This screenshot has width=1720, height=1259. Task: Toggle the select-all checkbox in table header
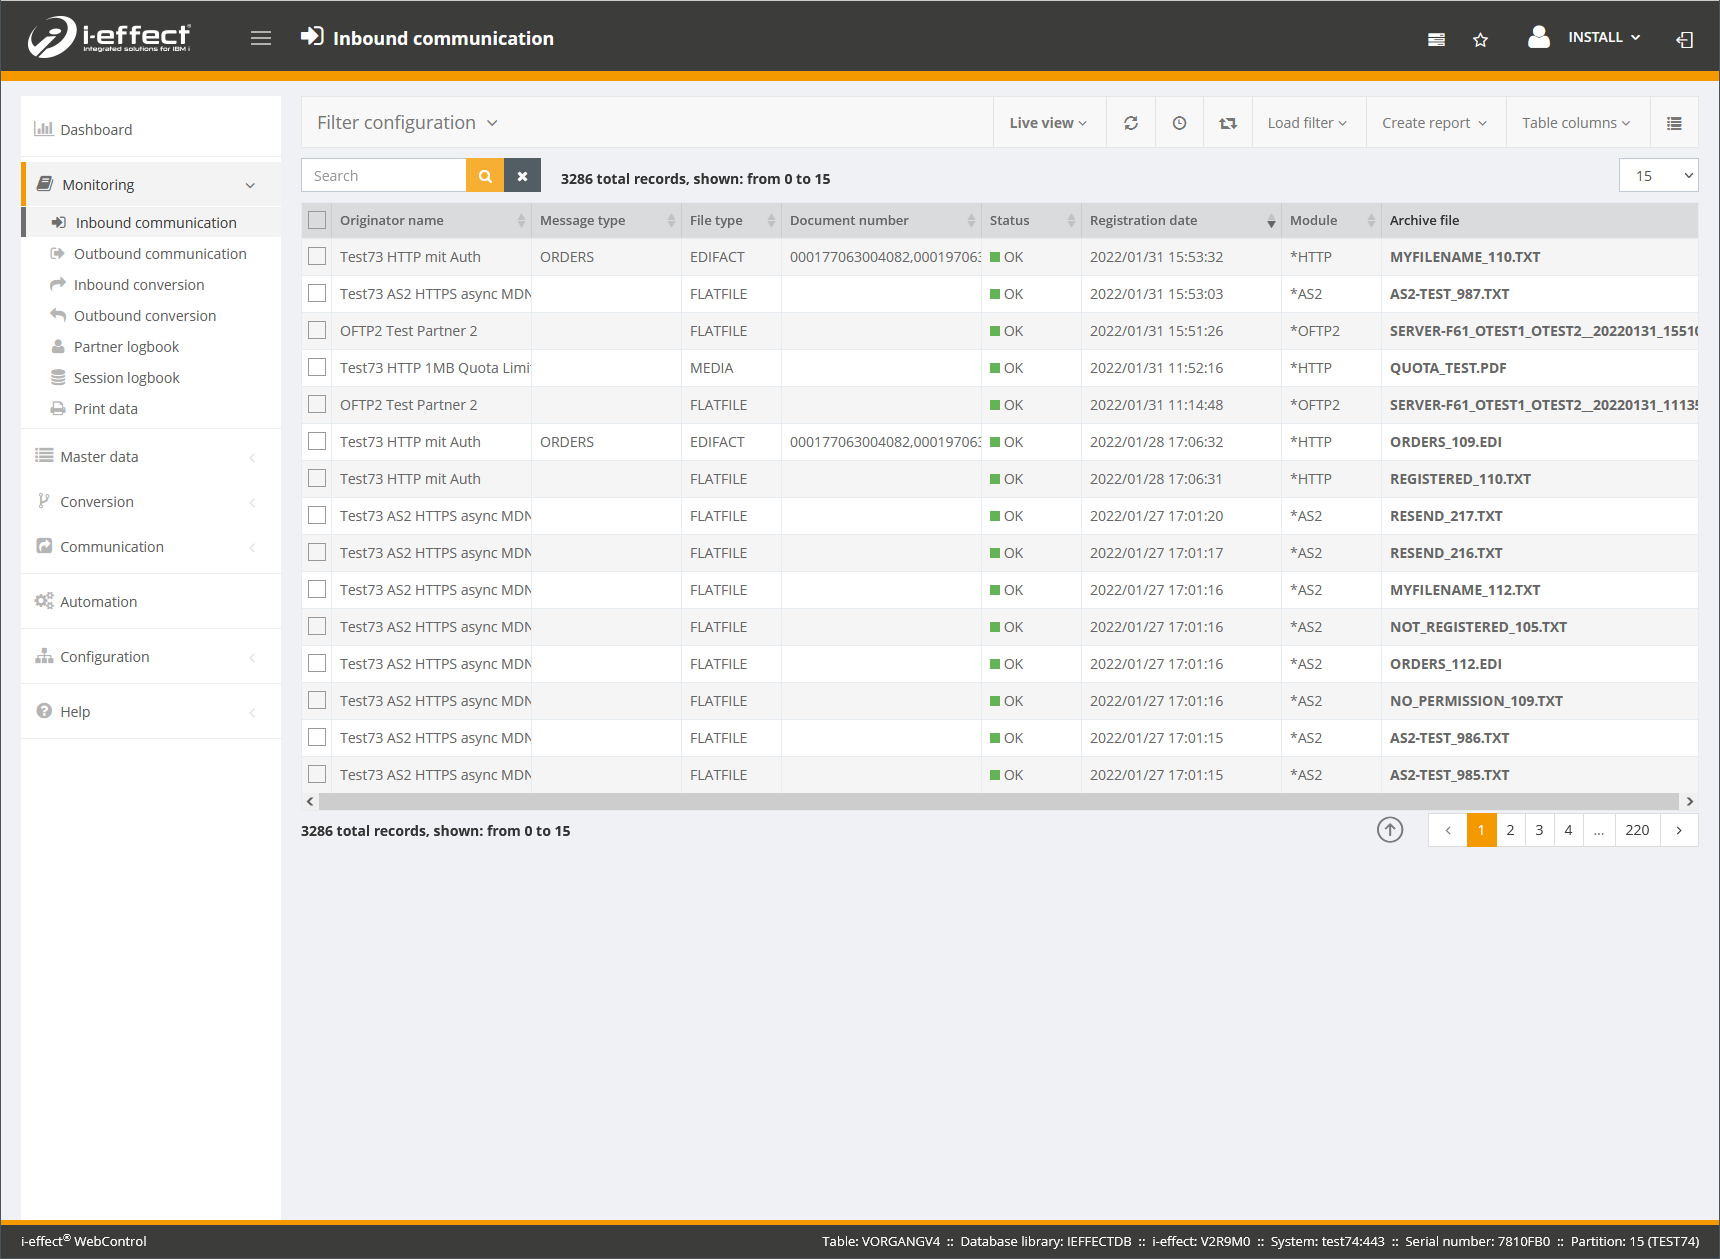click(317, 221)
